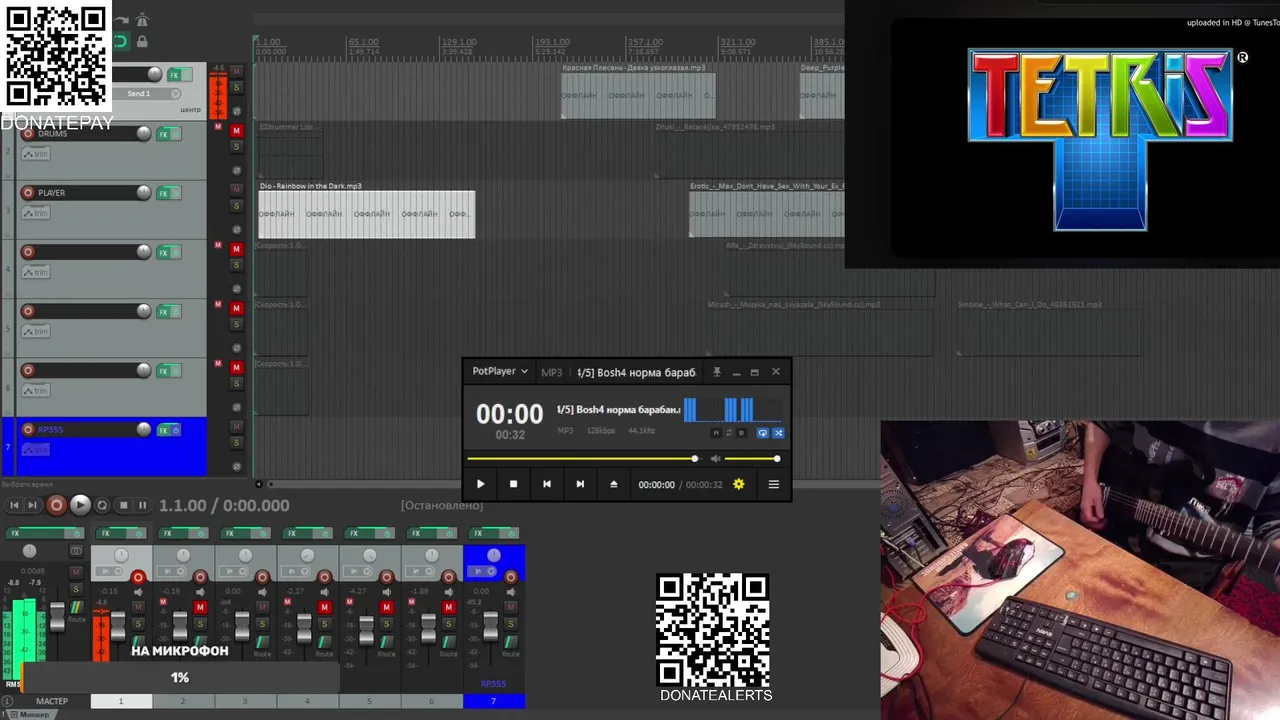This screenshot has width=1280, height=720.
Task: Adjust PotPlayer volume slider
Action: click(751, 459)
